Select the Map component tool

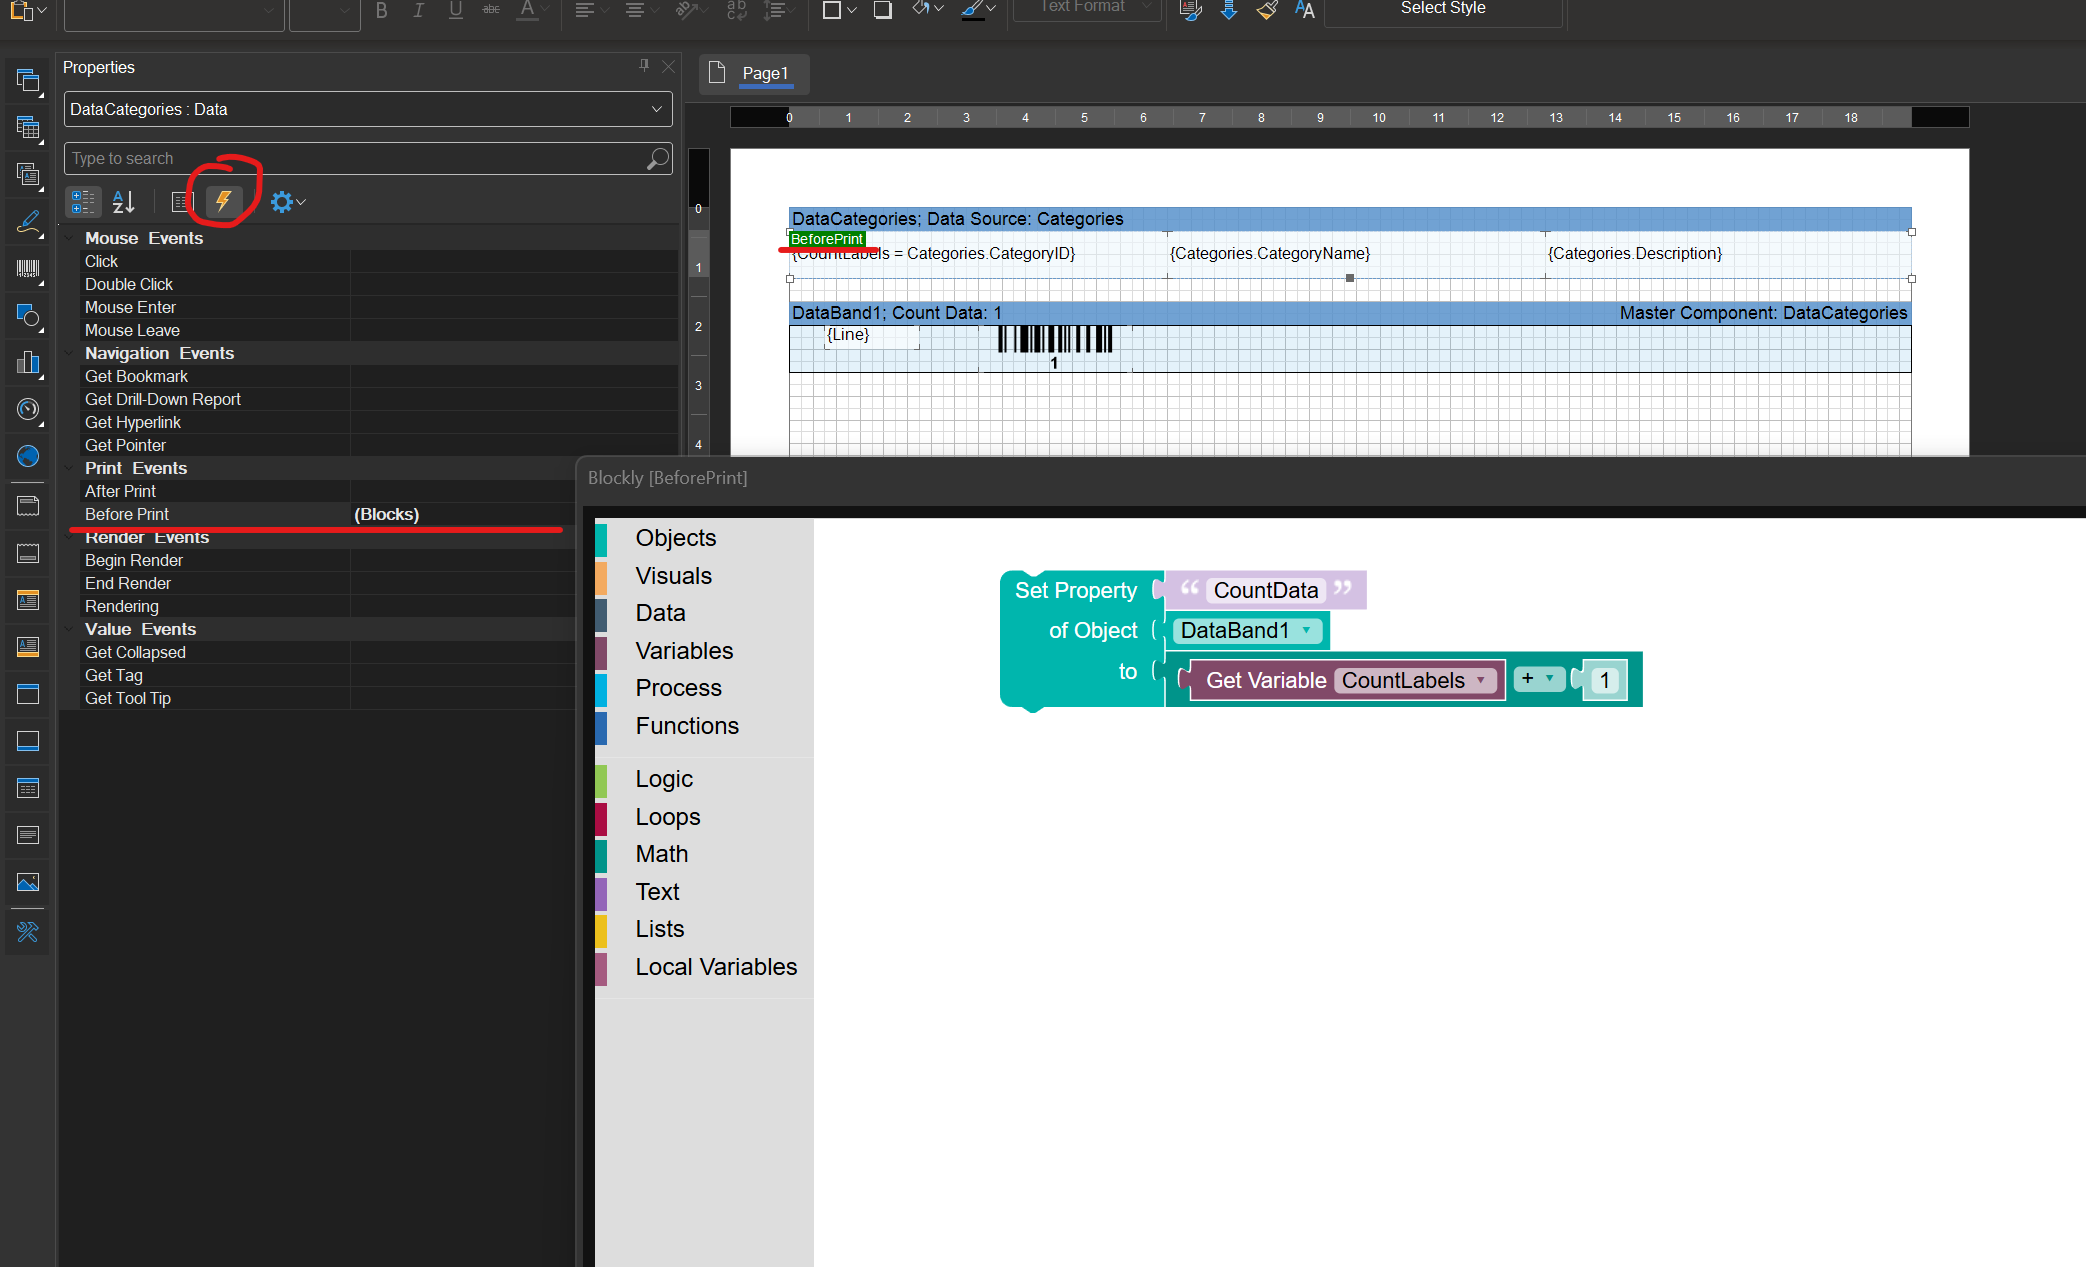click(x=27, y=456)
